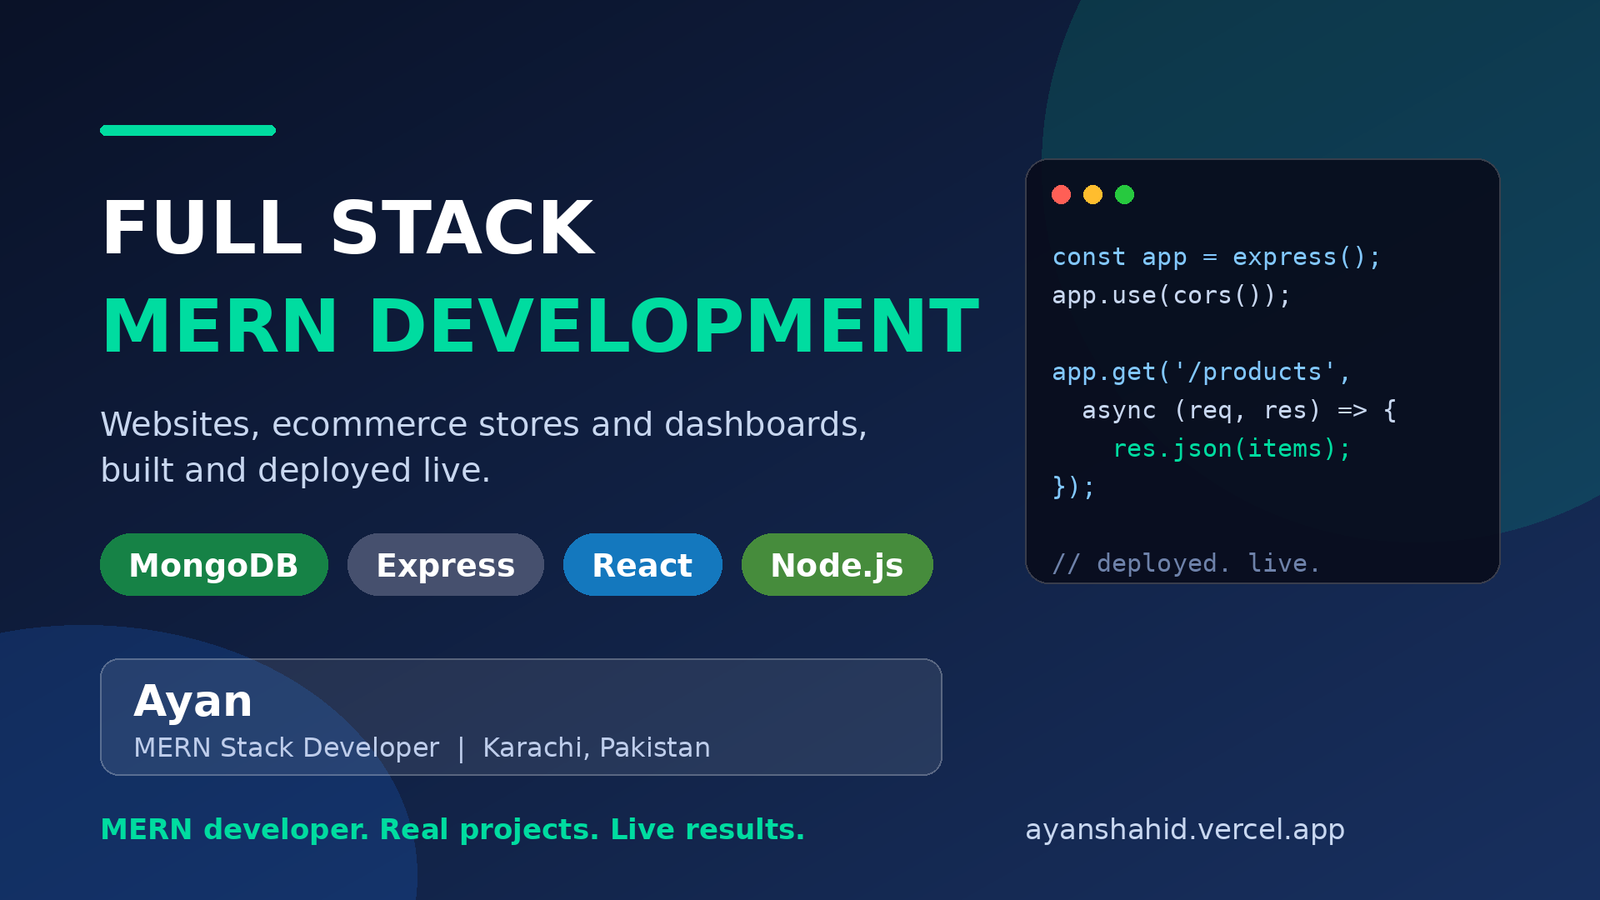Click the line "Websites, ecommerce stores and dashboards,"

tap(484, 425)
